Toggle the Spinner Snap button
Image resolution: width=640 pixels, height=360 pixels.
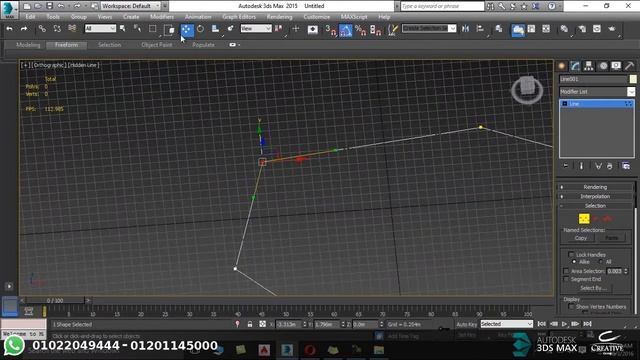376,29
